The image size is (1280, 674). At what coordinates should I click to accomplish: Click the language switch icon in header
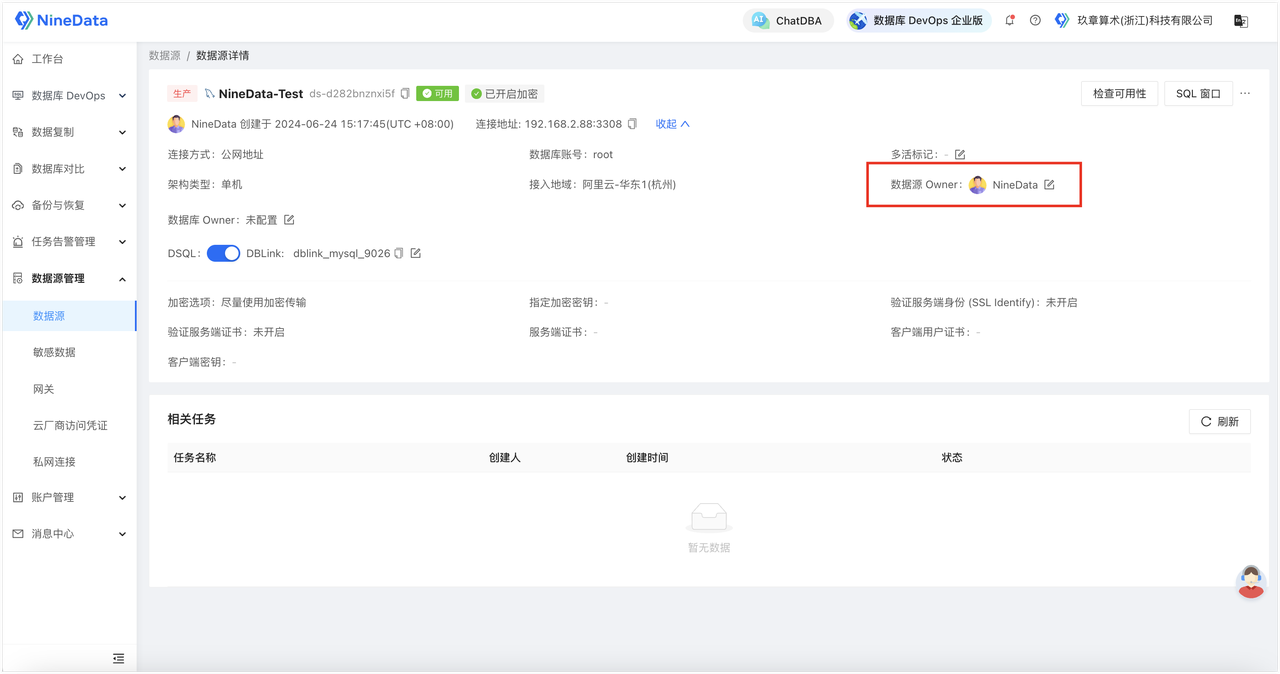(x=1241, y=21)
